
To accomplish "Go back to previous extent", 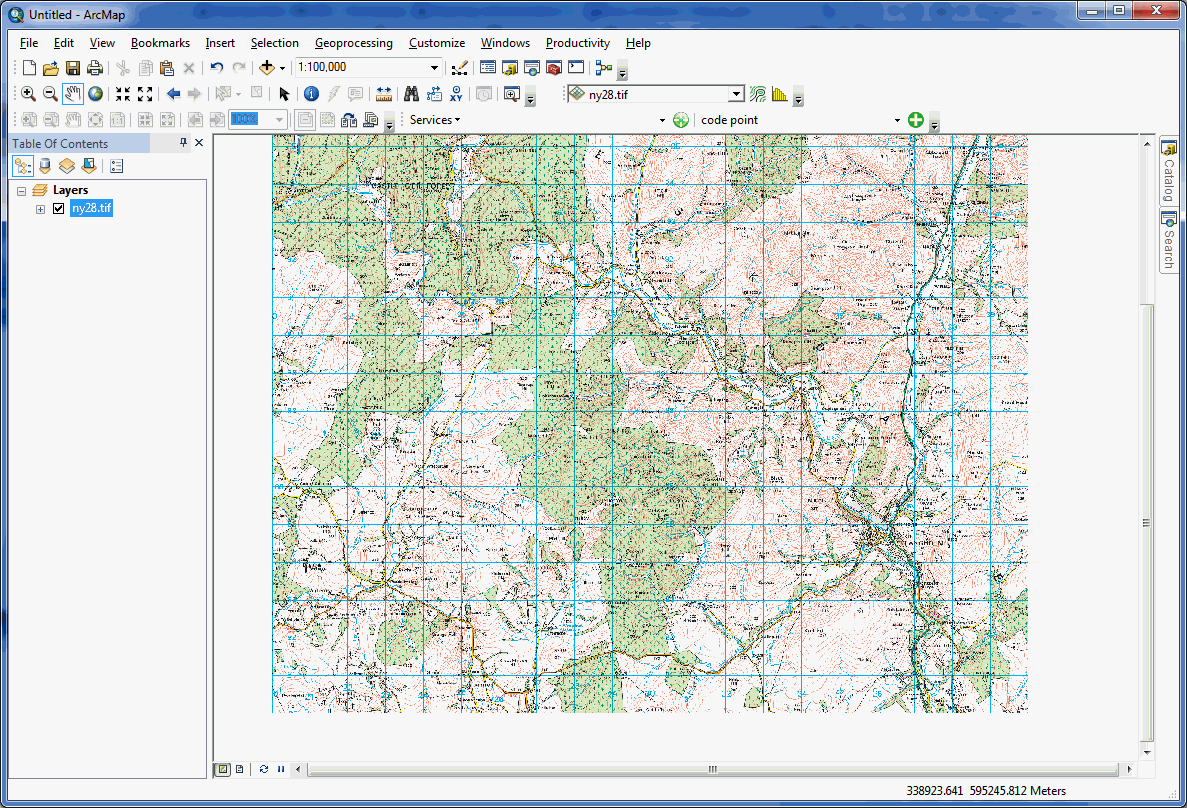I will [x=173, y=94].
